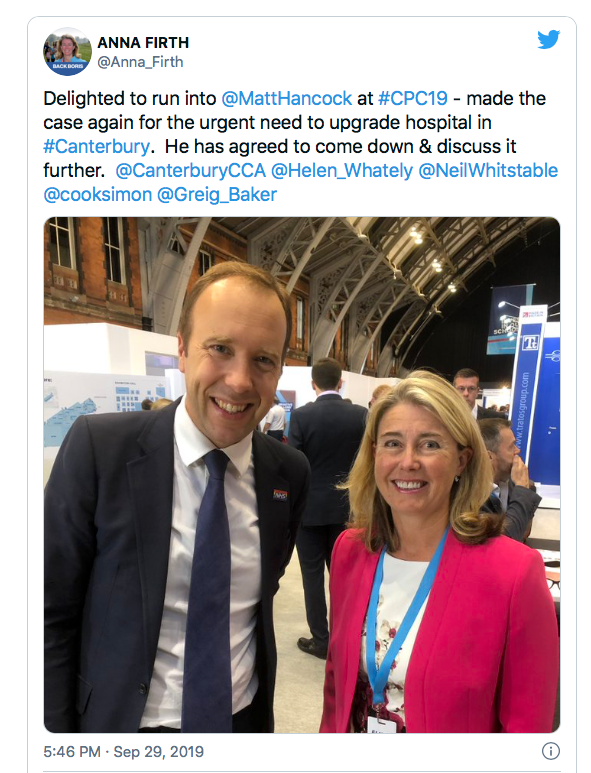Click the Twitter bird logo
The width and height of the screenshot is (591, 773).
tap(548, 39)
